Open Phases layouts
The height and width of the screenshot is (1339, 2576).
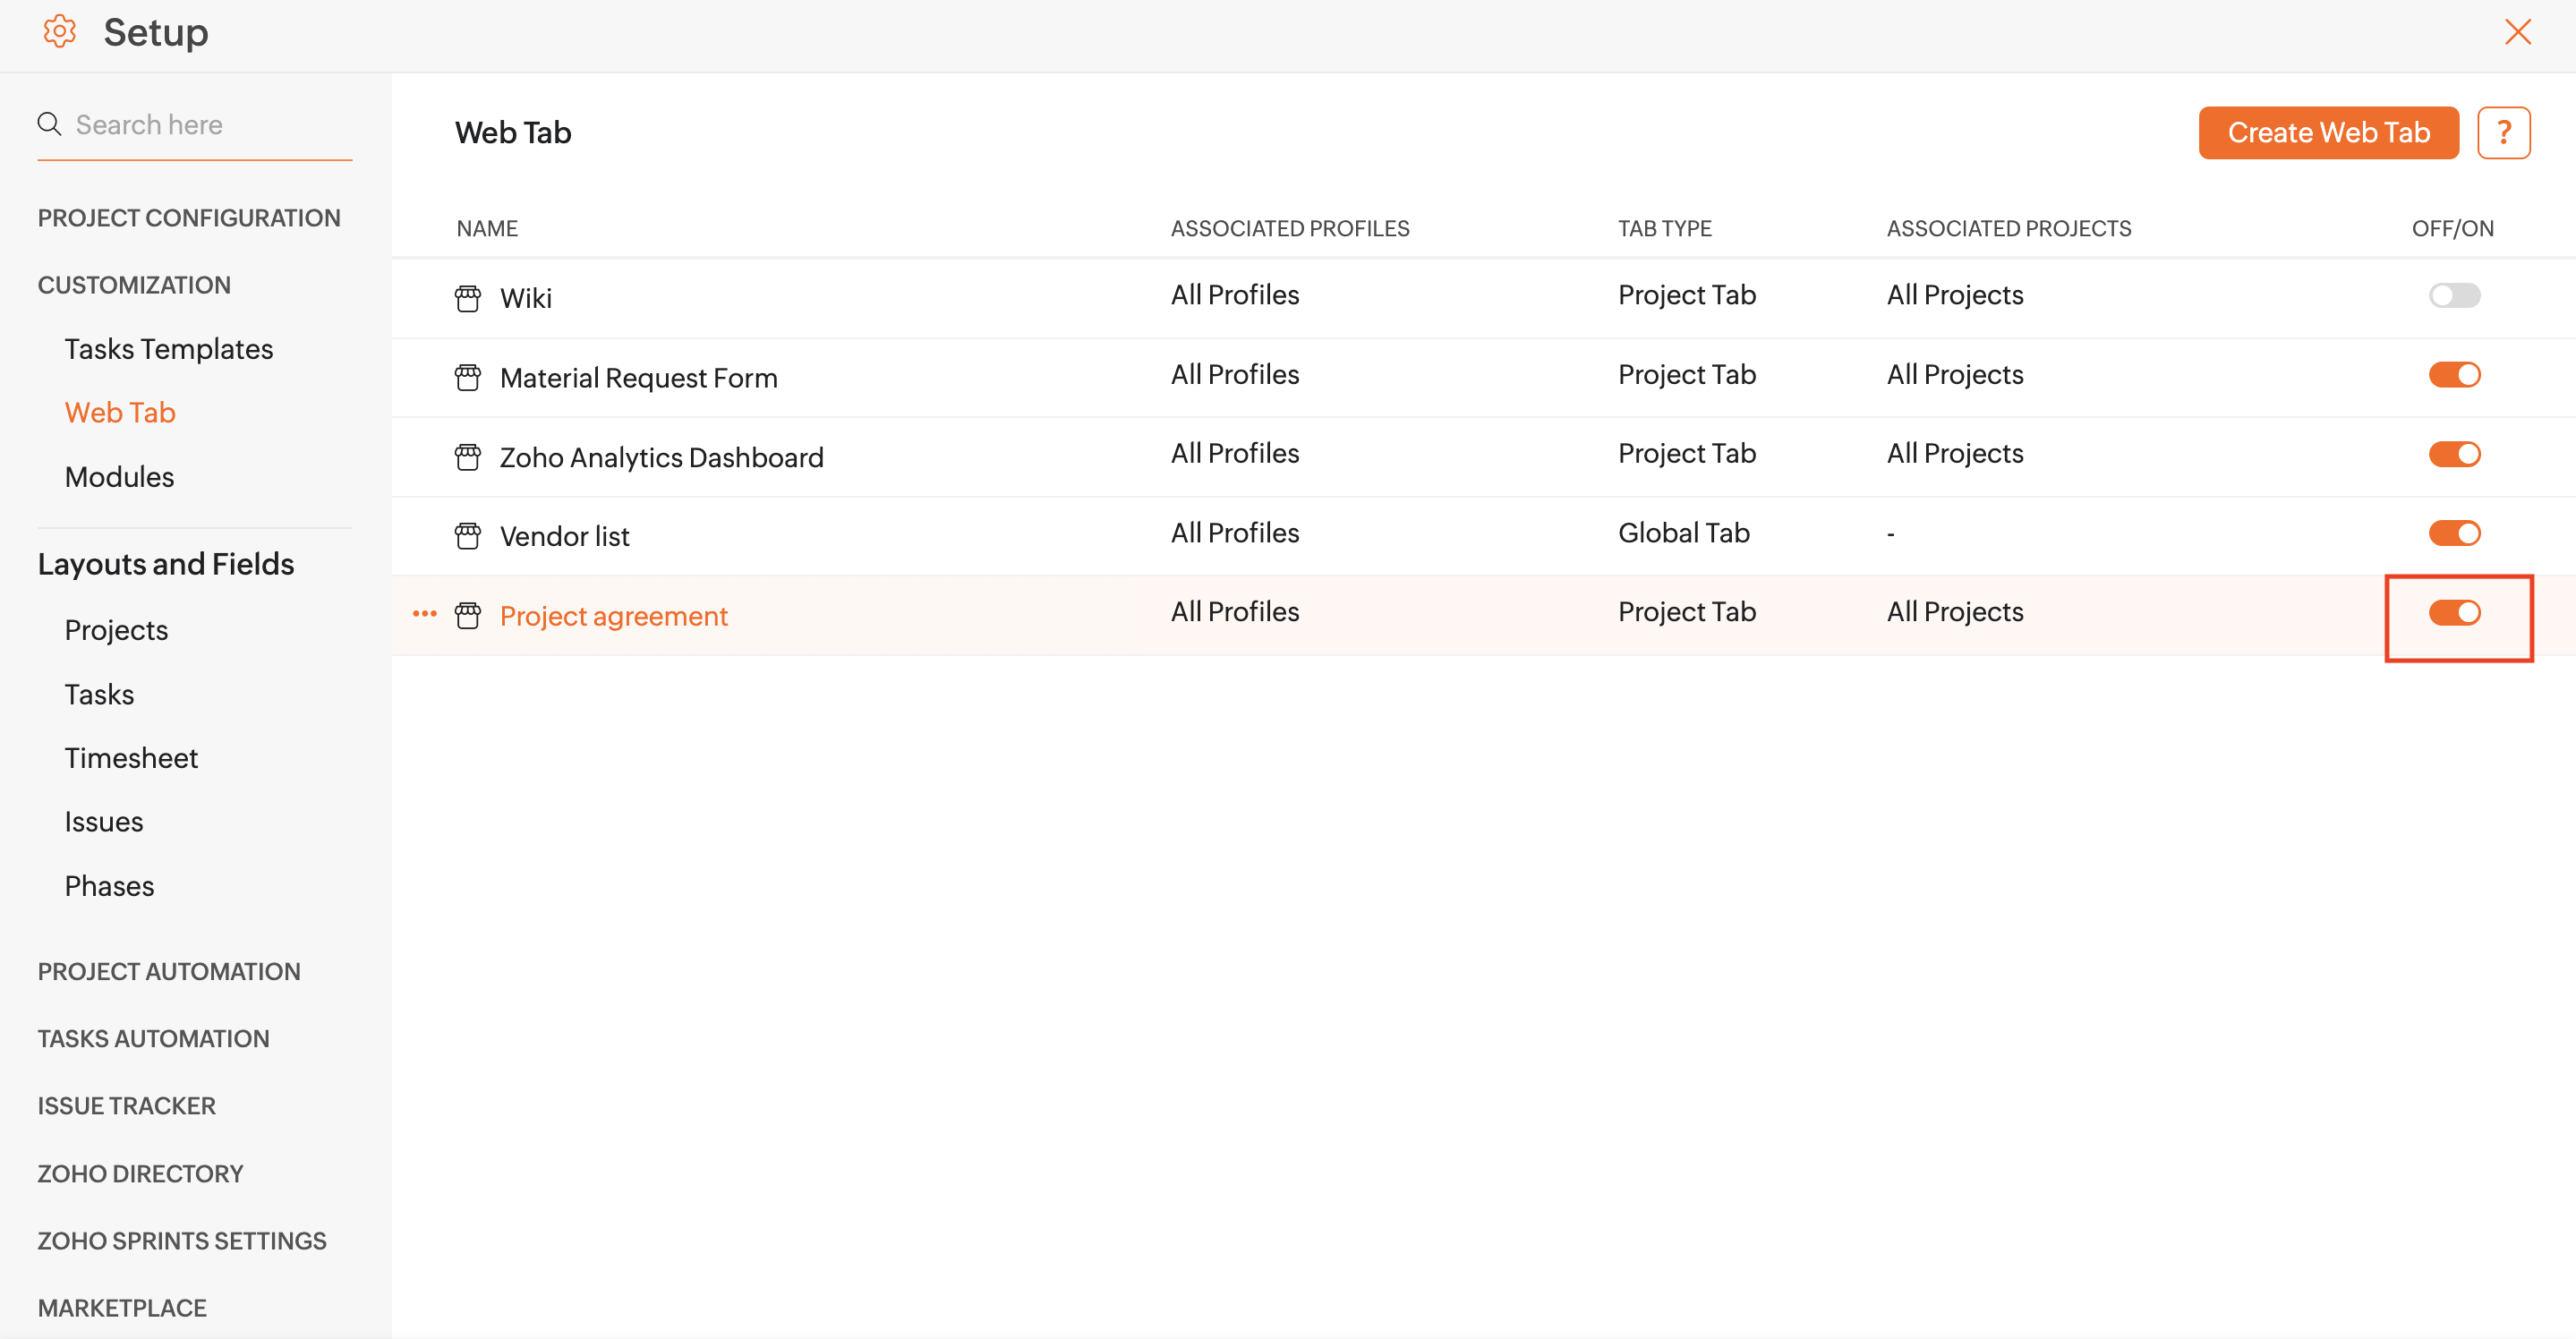pyautogui.click(x=109, y=886)
